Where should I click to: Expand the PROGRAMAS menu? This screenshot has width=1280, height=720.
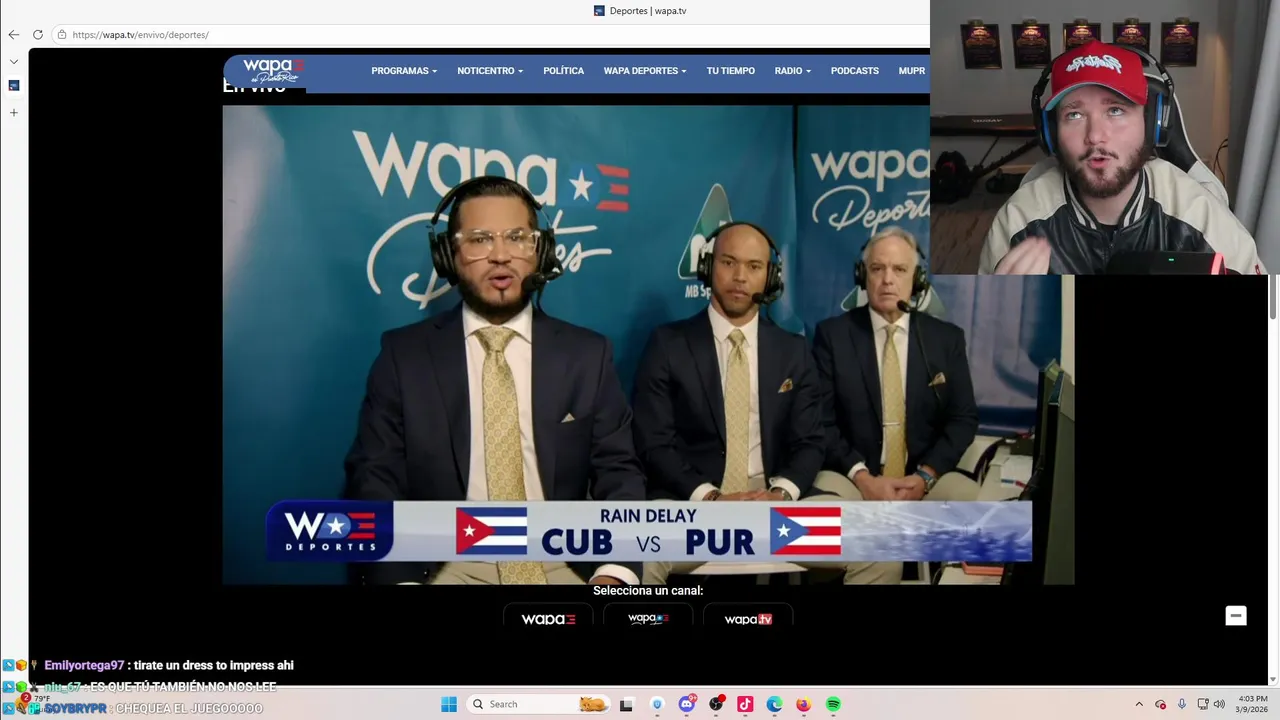(404, 71)
